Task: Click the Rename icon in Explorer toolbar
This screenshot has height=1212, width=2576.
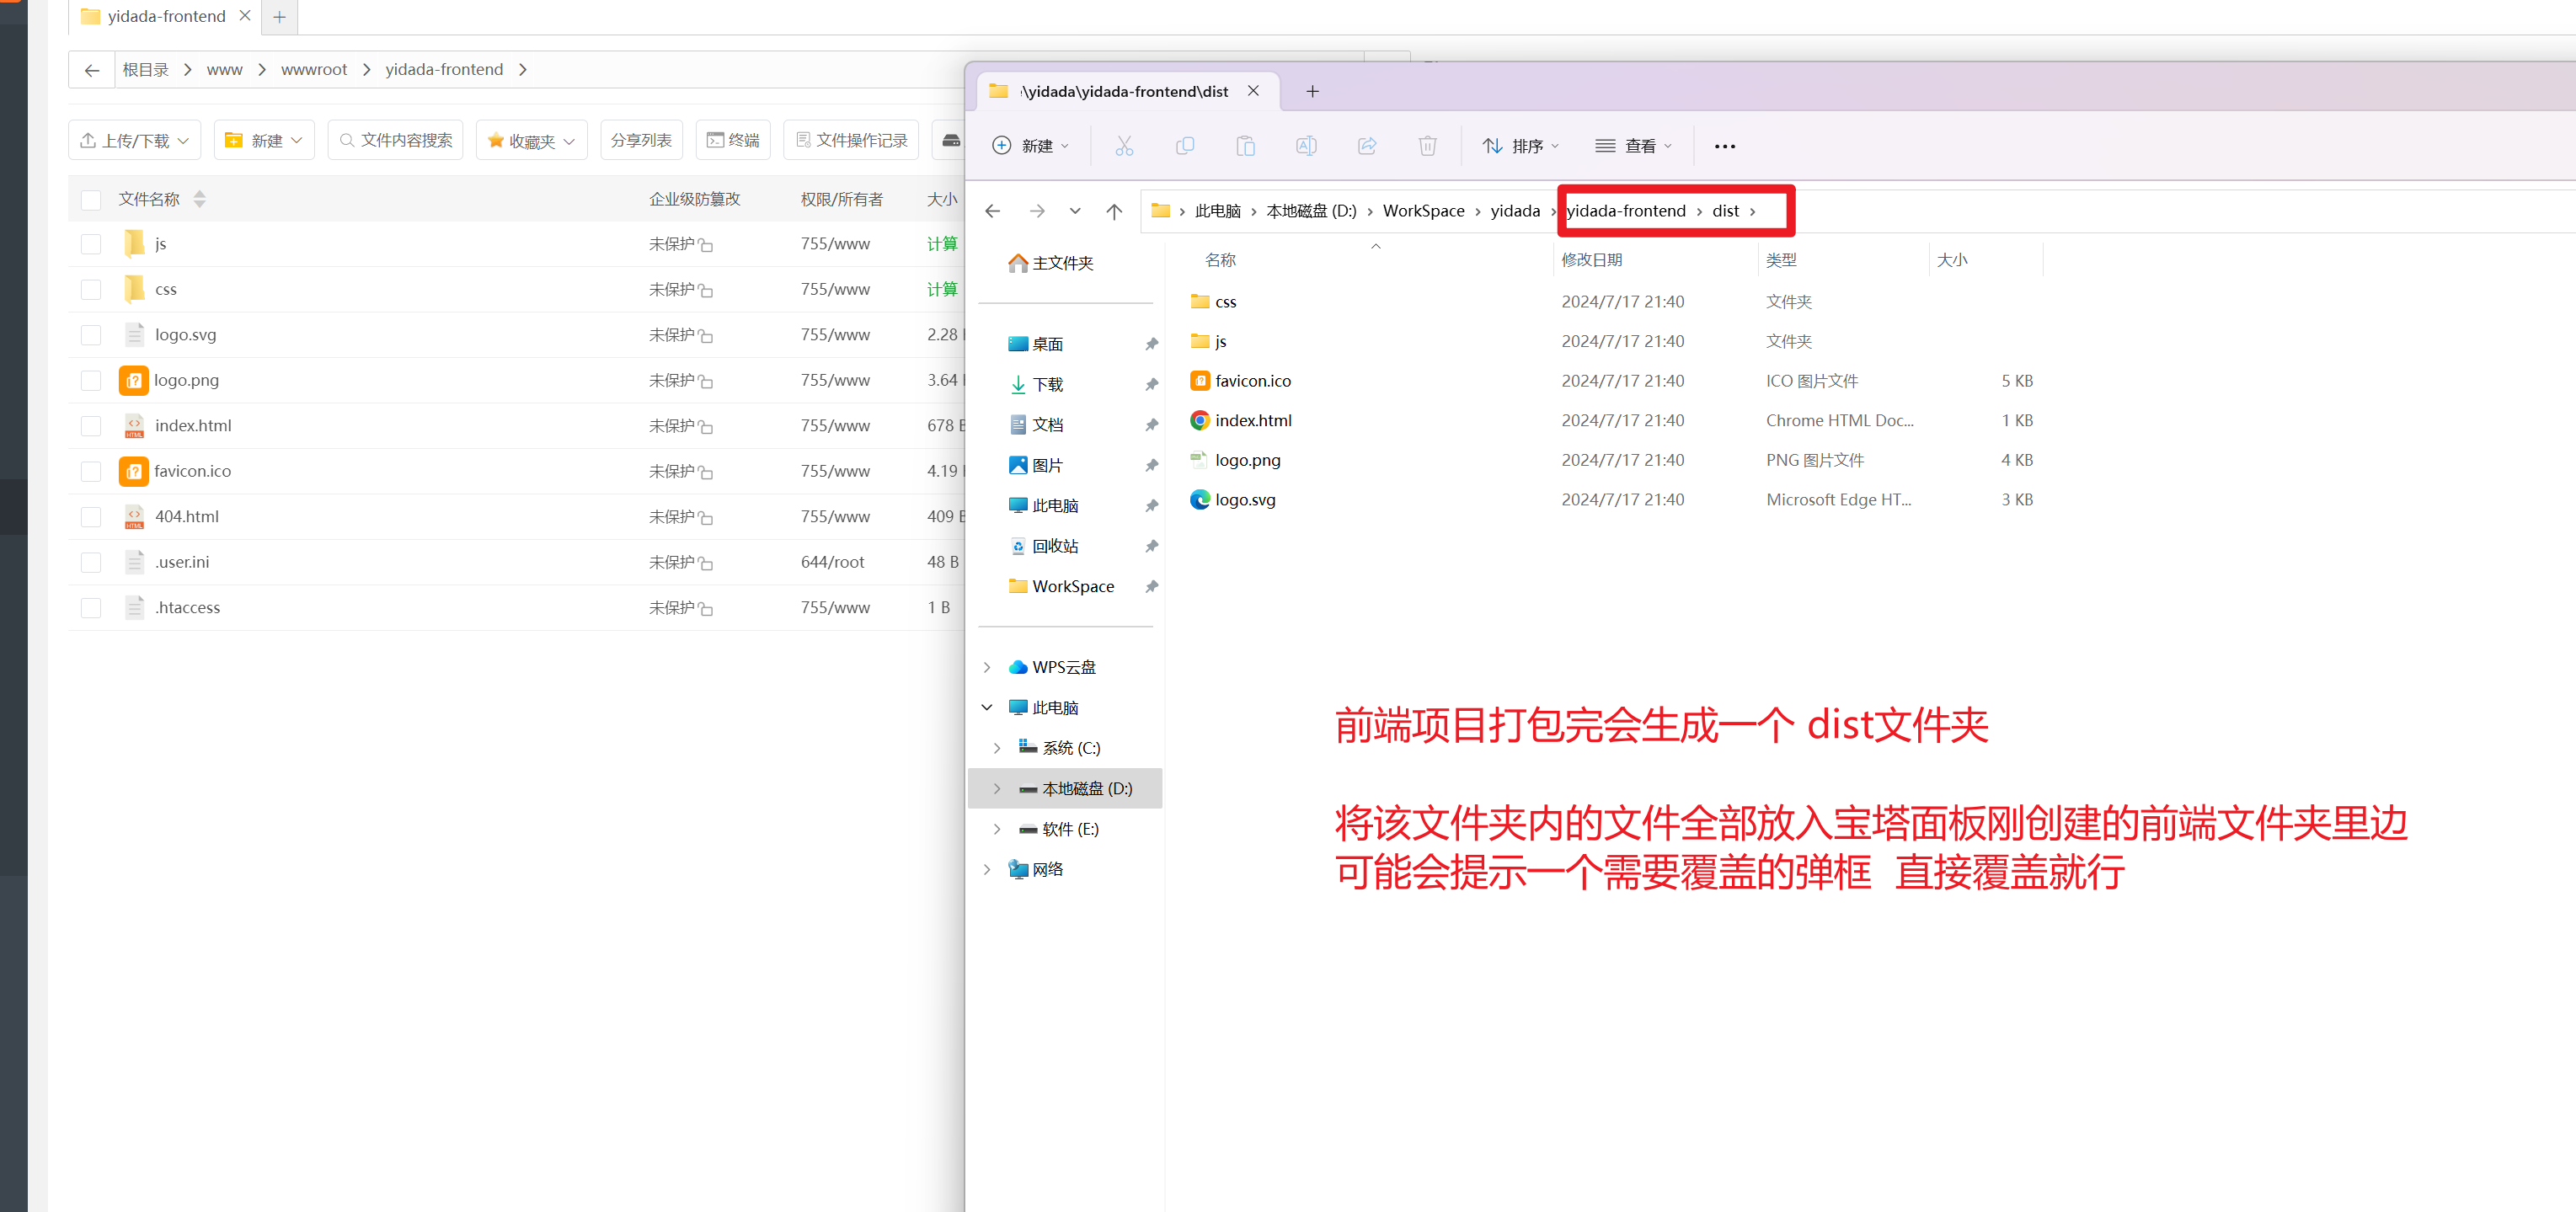Action: coord(1305,146)
